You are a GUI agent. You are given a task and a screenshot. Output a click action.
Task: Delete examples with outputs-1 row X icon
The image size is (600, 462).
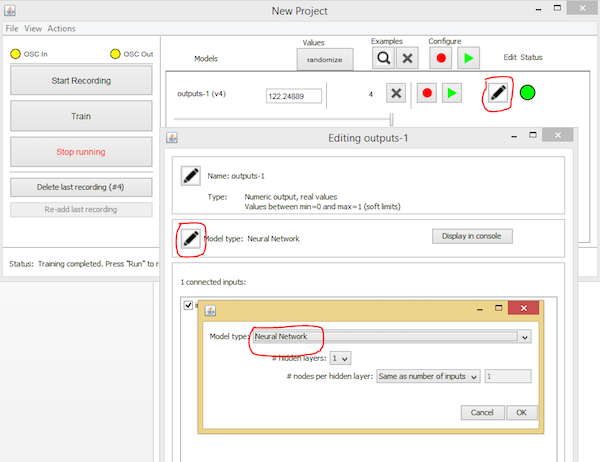pyautogui.click(x=396, y=94)
